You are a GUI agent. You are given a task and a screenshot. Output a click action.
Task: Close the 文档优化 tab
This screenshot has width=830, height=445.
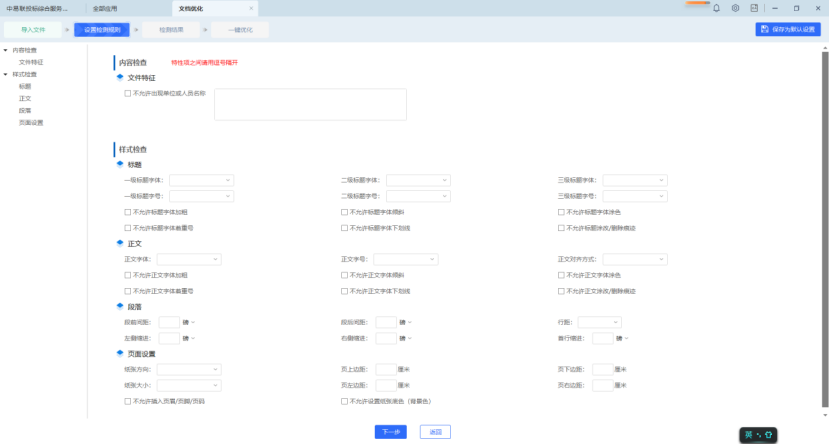[x=250, y=8]
